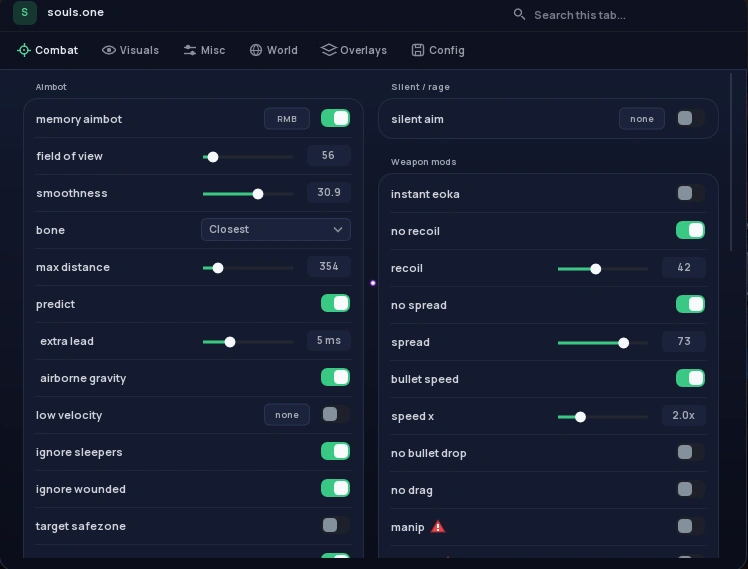The image size is (748, 569).
Task: Open the Visuals tab
Action: click(x=130, y=50)
